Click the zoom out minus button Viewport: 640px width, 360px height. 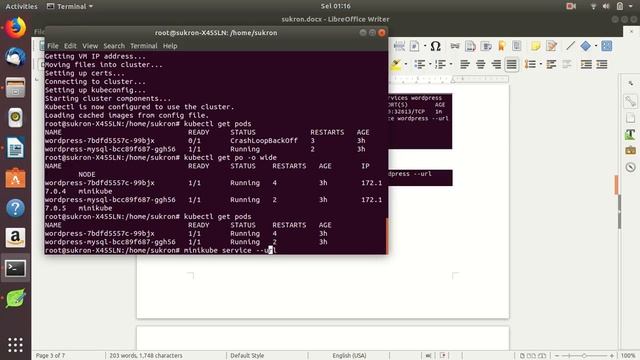click(x=557, y=356)
